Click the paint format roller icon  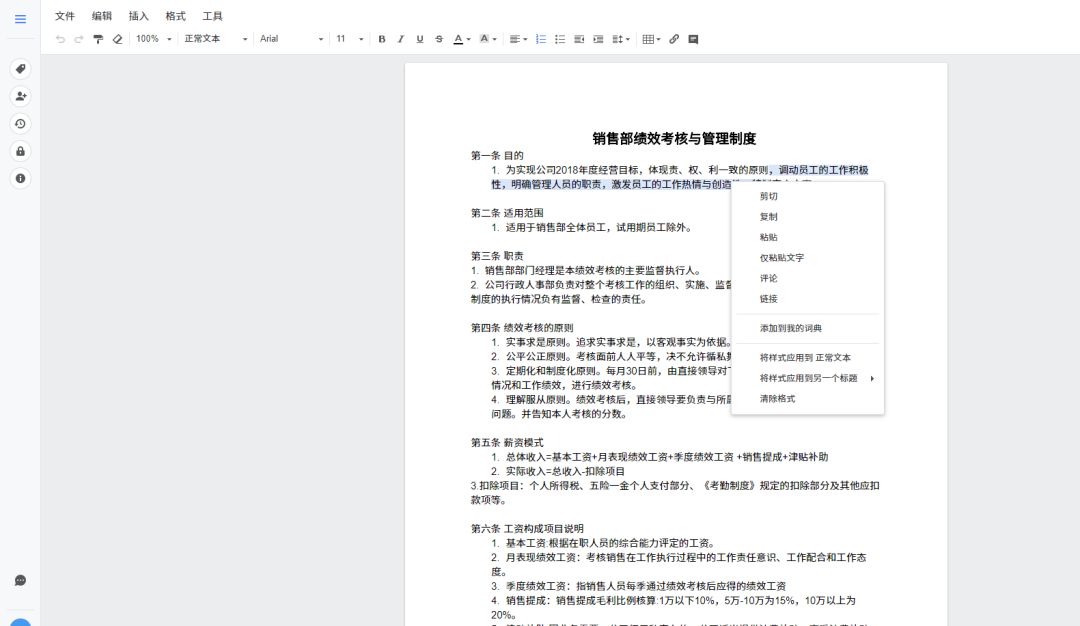(x=98, y=39)
